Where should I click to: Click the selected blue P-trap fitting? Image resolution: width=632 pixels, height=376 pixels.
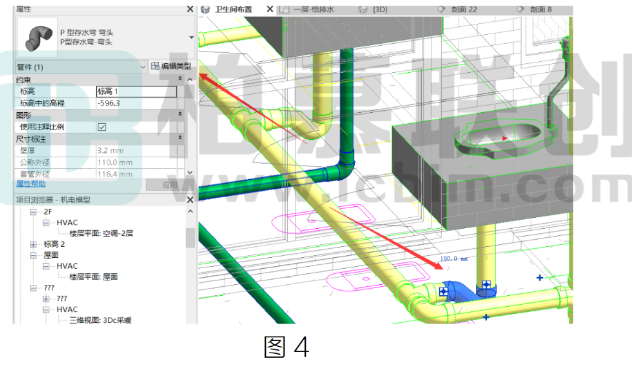[463, 291]
